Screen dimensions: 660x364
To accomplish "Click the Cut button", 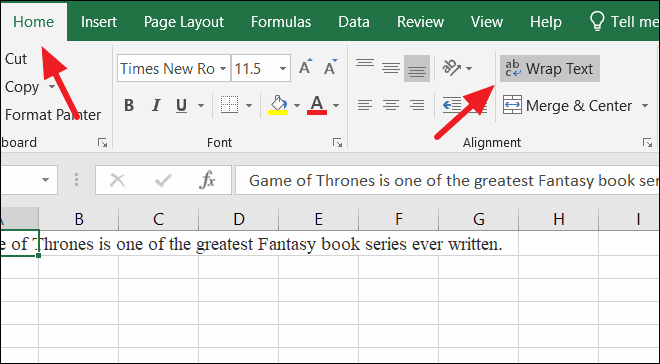I will point(16,59).
